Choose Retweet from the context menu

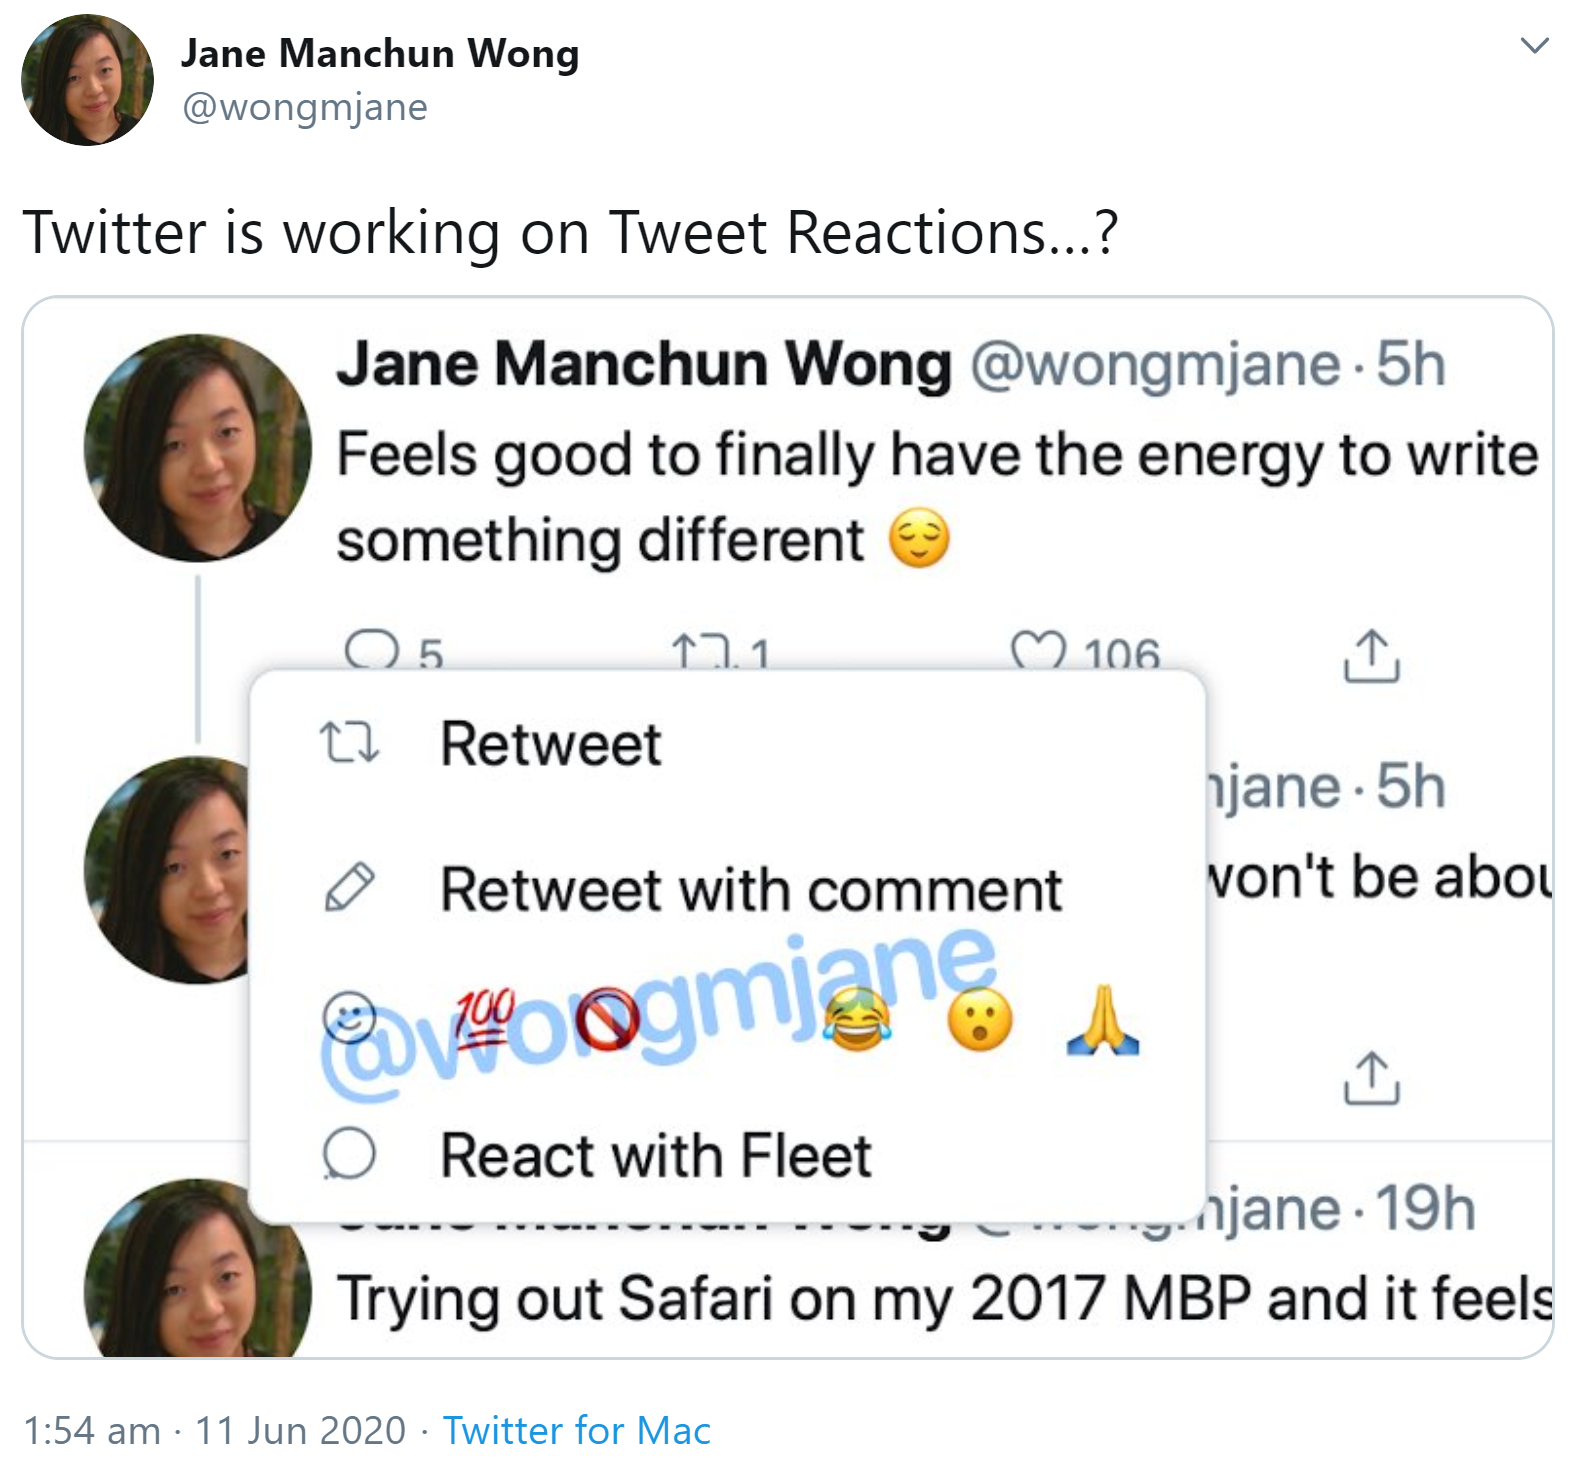coord(551,742)
